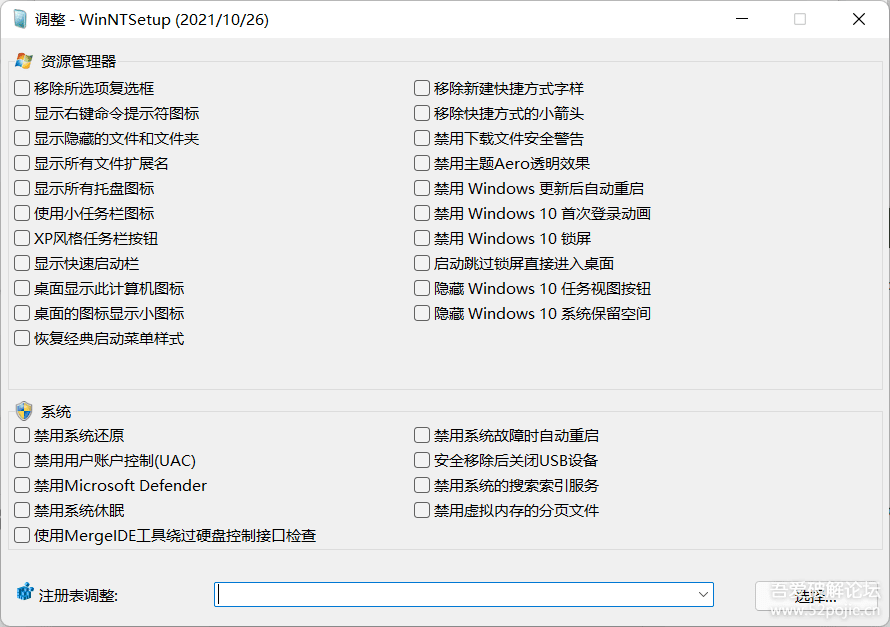Screen dimensions: 890x627
Task: Toggle 桌面的图标显示小图标
Action: (x=22, y=313)
